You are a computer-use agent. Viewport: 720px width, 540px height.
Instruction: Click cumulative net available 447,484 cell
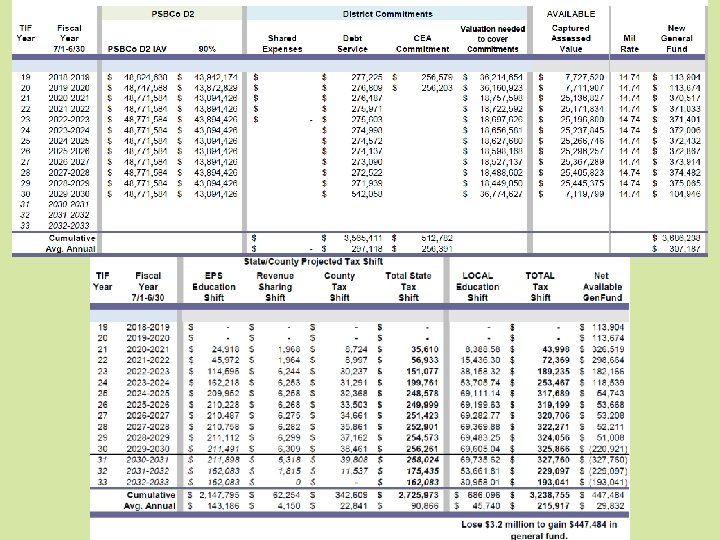[608, 495]
